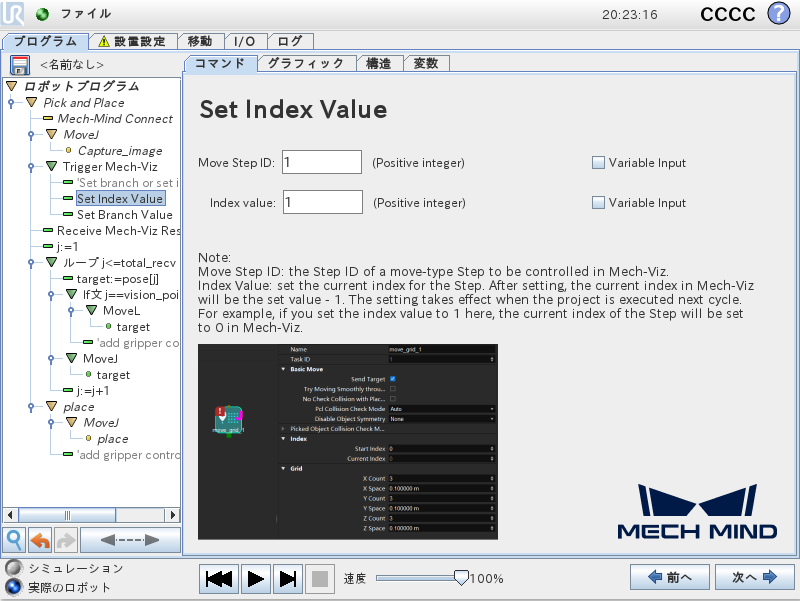The width and height of the screenshot is (800, 601).
Task: Select the シミュレーション radio option
Action: click(x=14, y=568)
